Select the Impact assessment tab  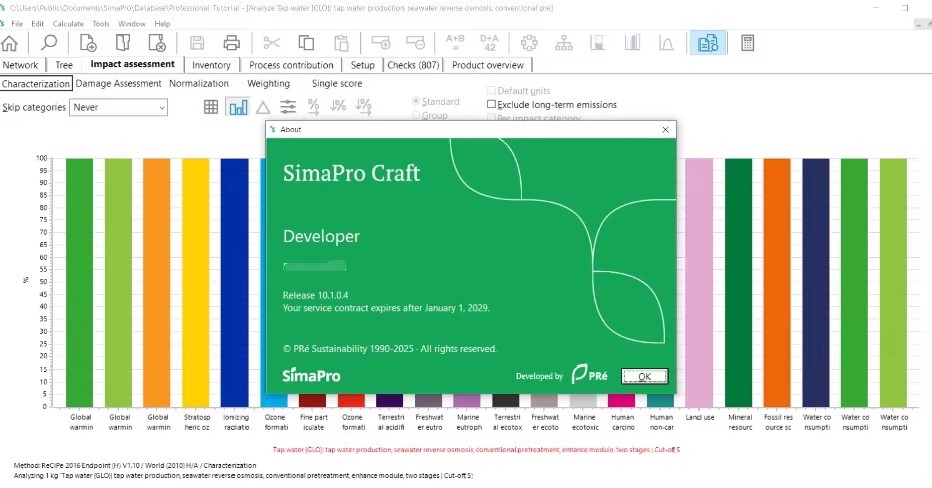click(133, 64)
